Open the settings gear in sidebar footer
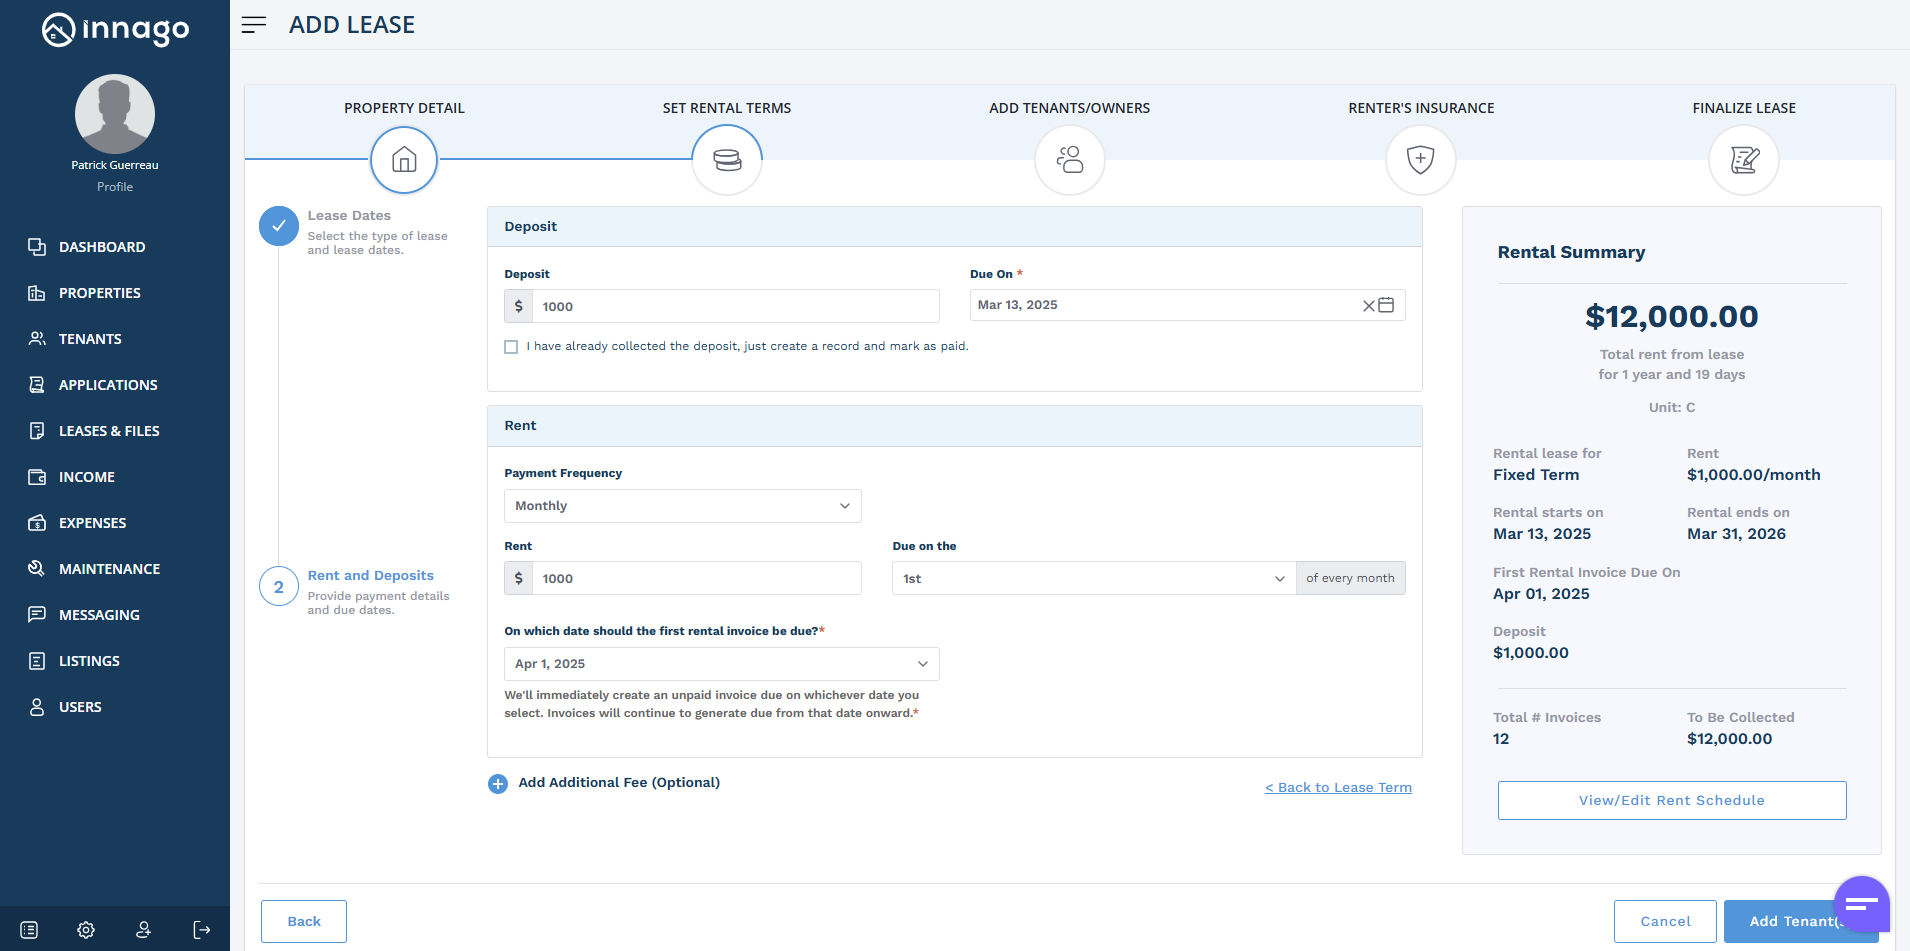Image resolution: width=1910 pixels, height=951 pixels. 86,930
